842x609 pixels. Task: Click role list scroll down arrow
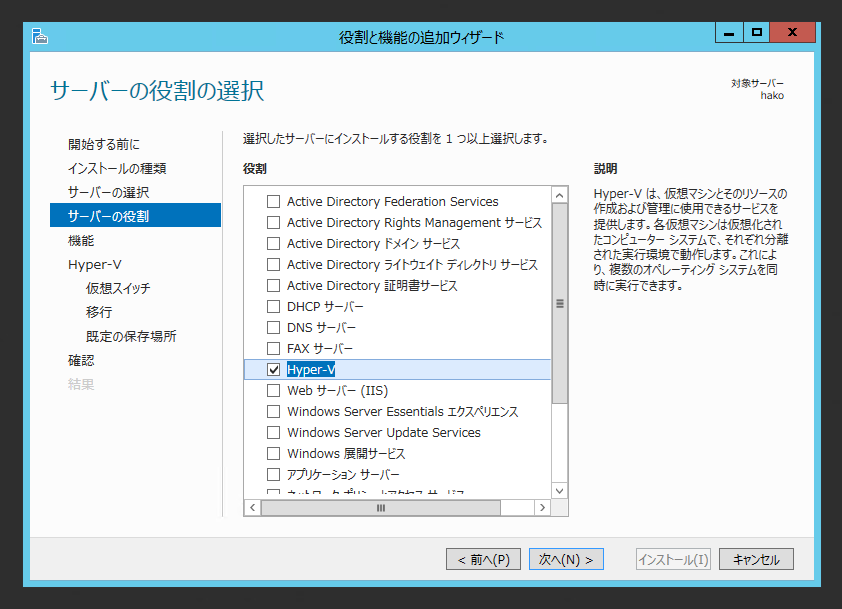(x=560, y=491)
